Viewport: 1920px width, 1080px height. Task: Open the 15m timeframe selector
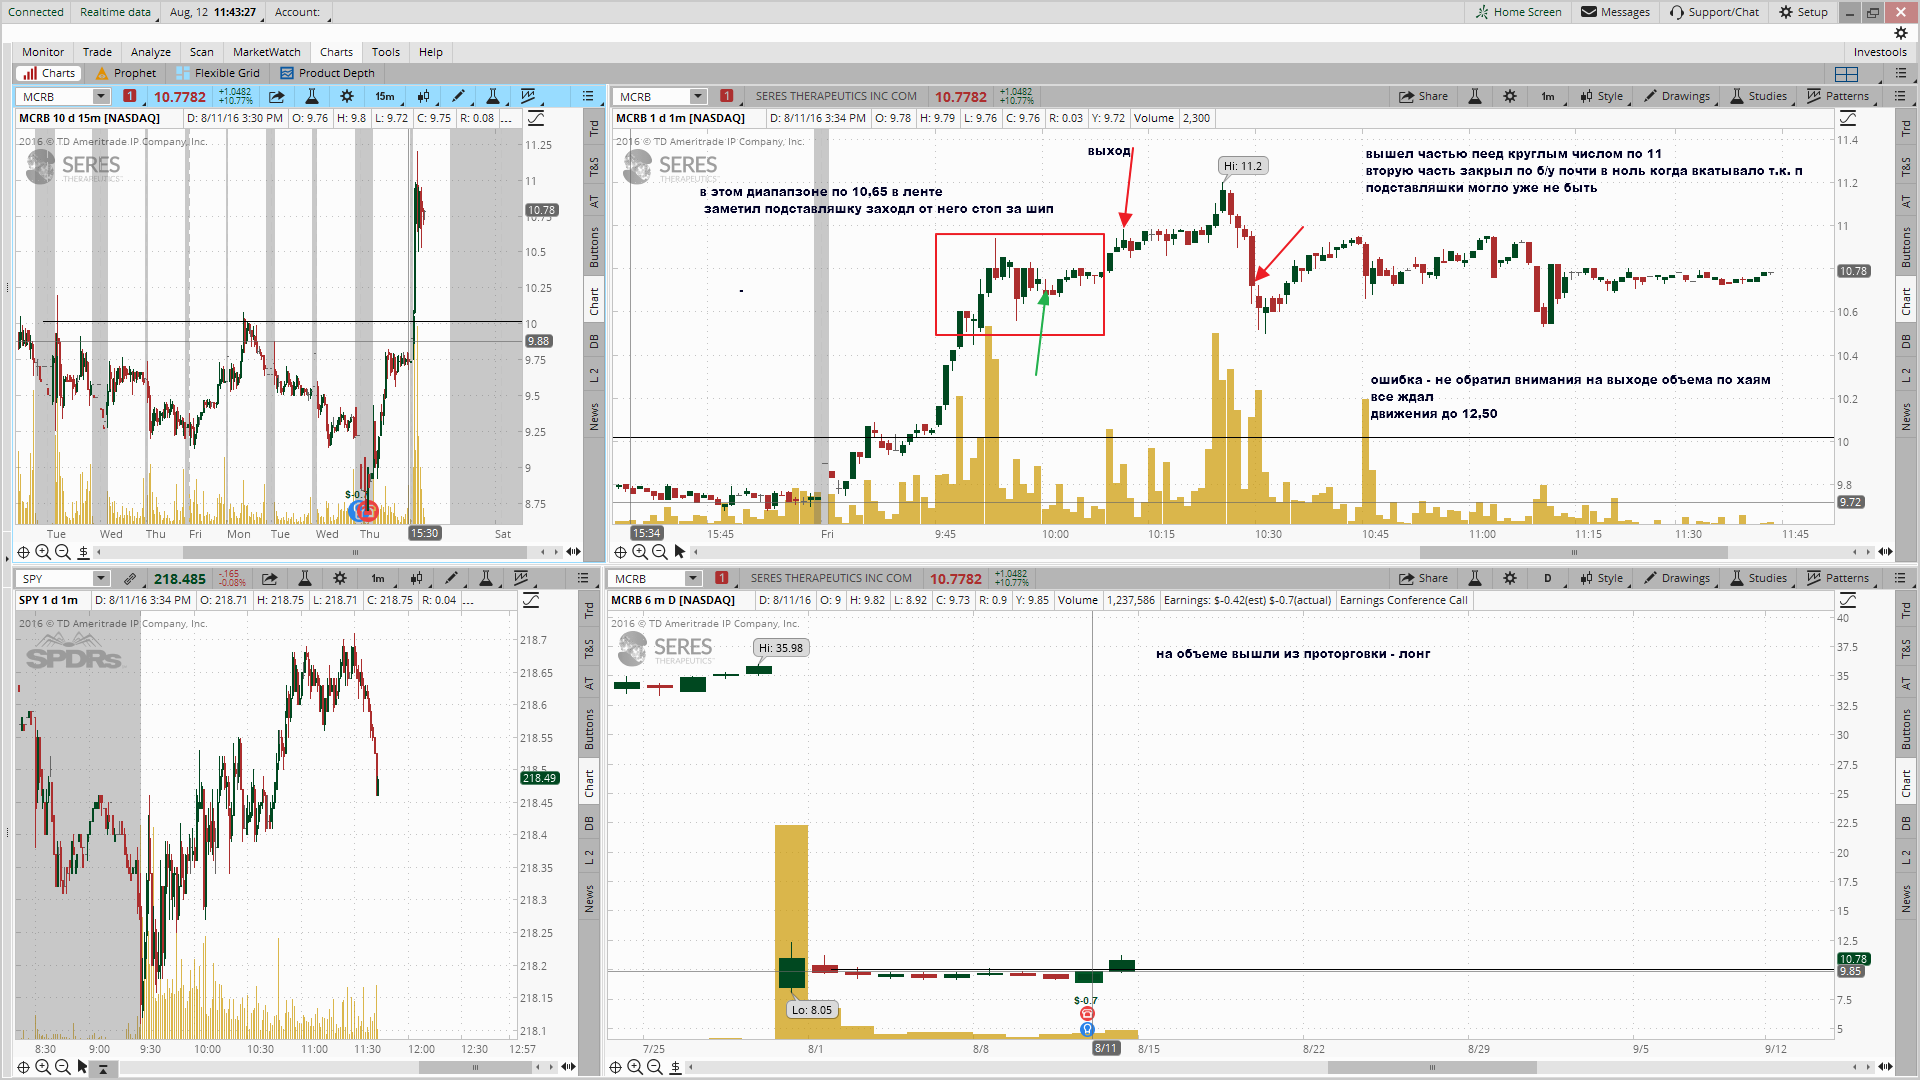click(x=386, y=97)
